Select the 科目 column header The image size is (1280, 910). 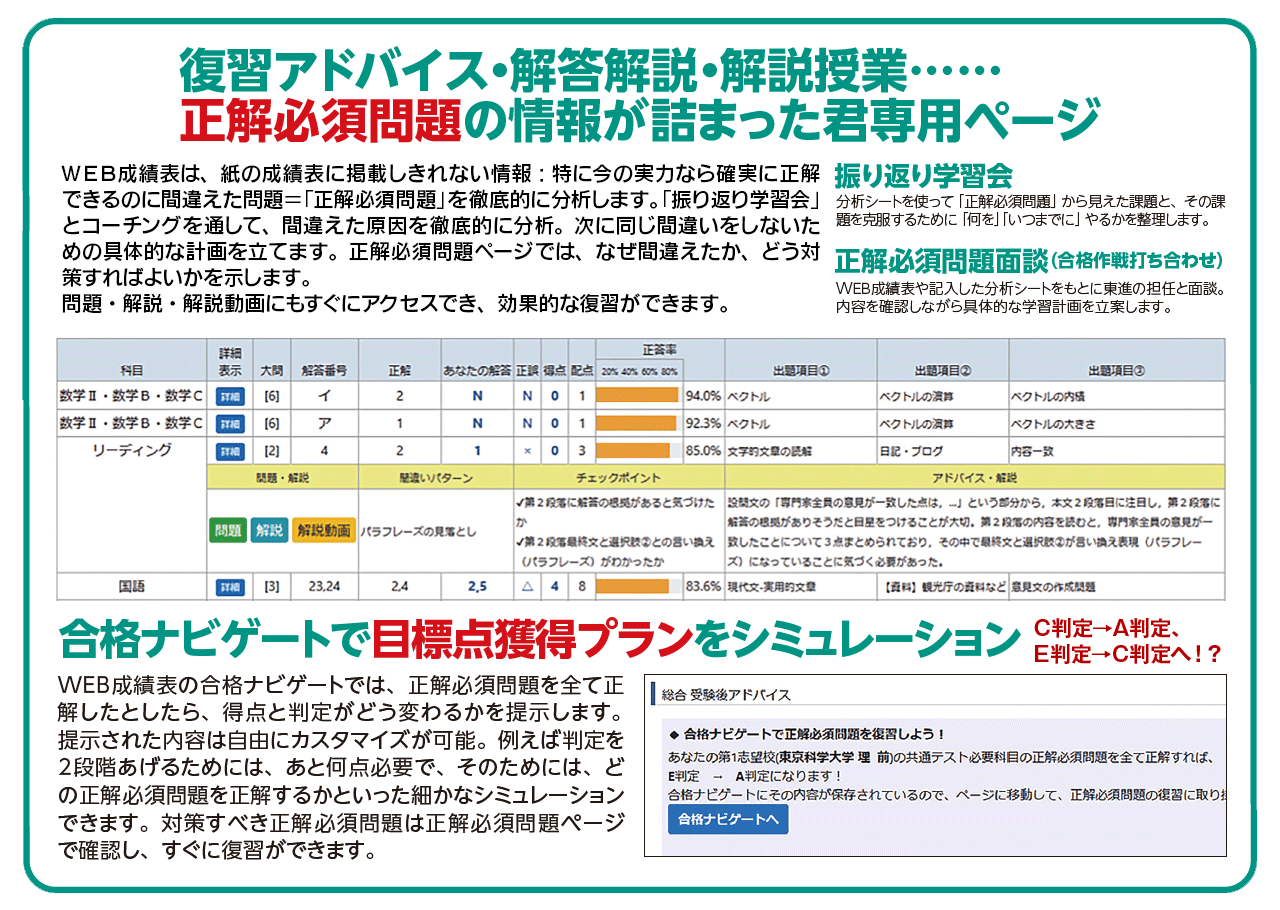tap(132, 369)
